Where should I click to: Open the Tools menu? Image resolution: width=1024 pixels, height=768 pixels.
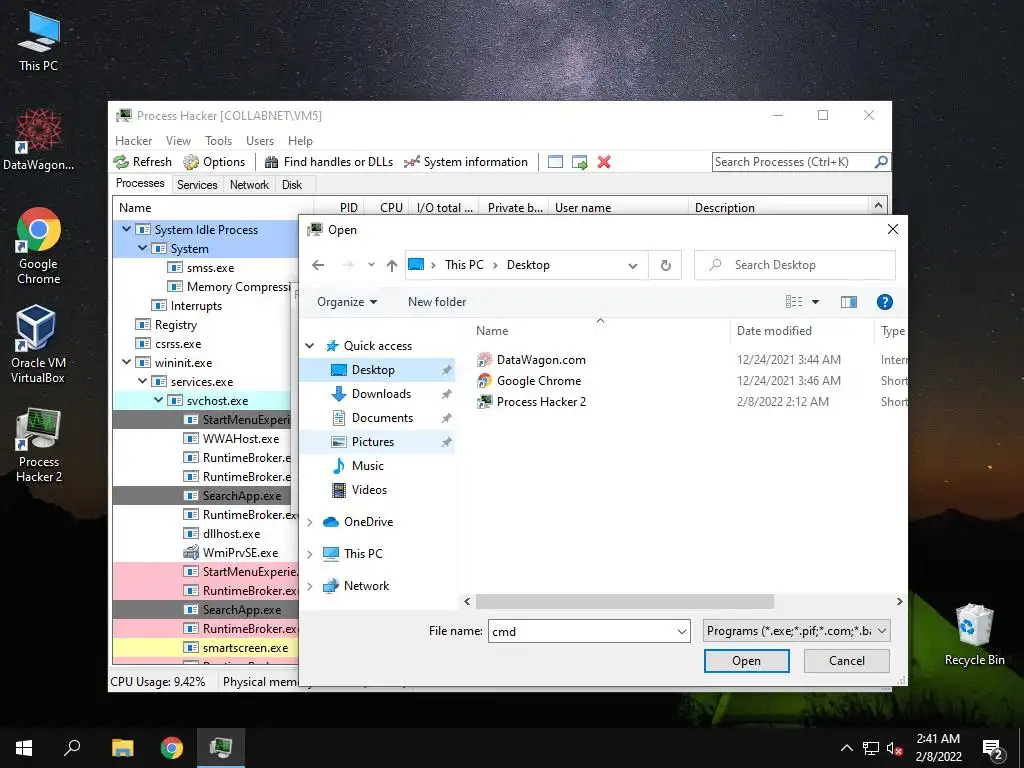click(218, 140)
